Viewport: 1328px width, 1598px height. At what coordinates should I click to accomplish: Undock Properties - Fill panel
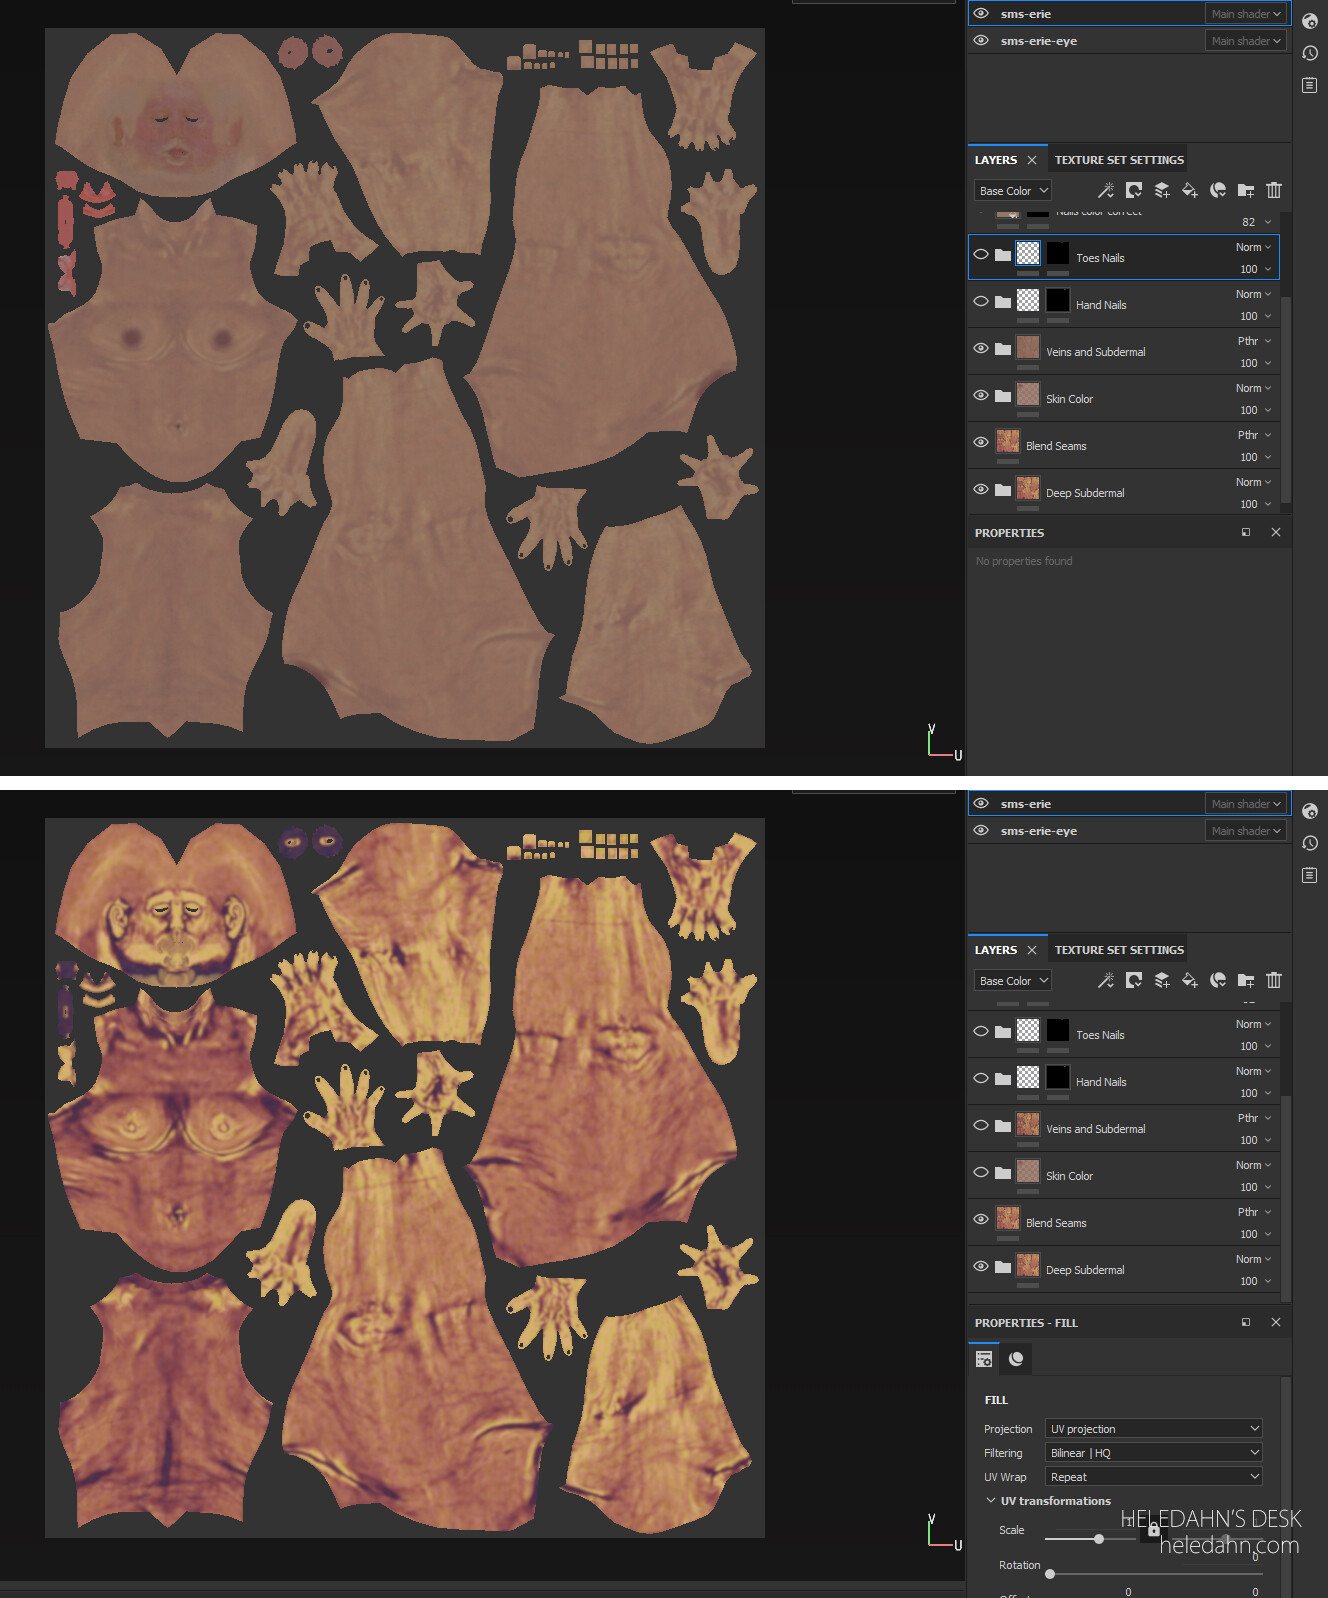1245,1322
